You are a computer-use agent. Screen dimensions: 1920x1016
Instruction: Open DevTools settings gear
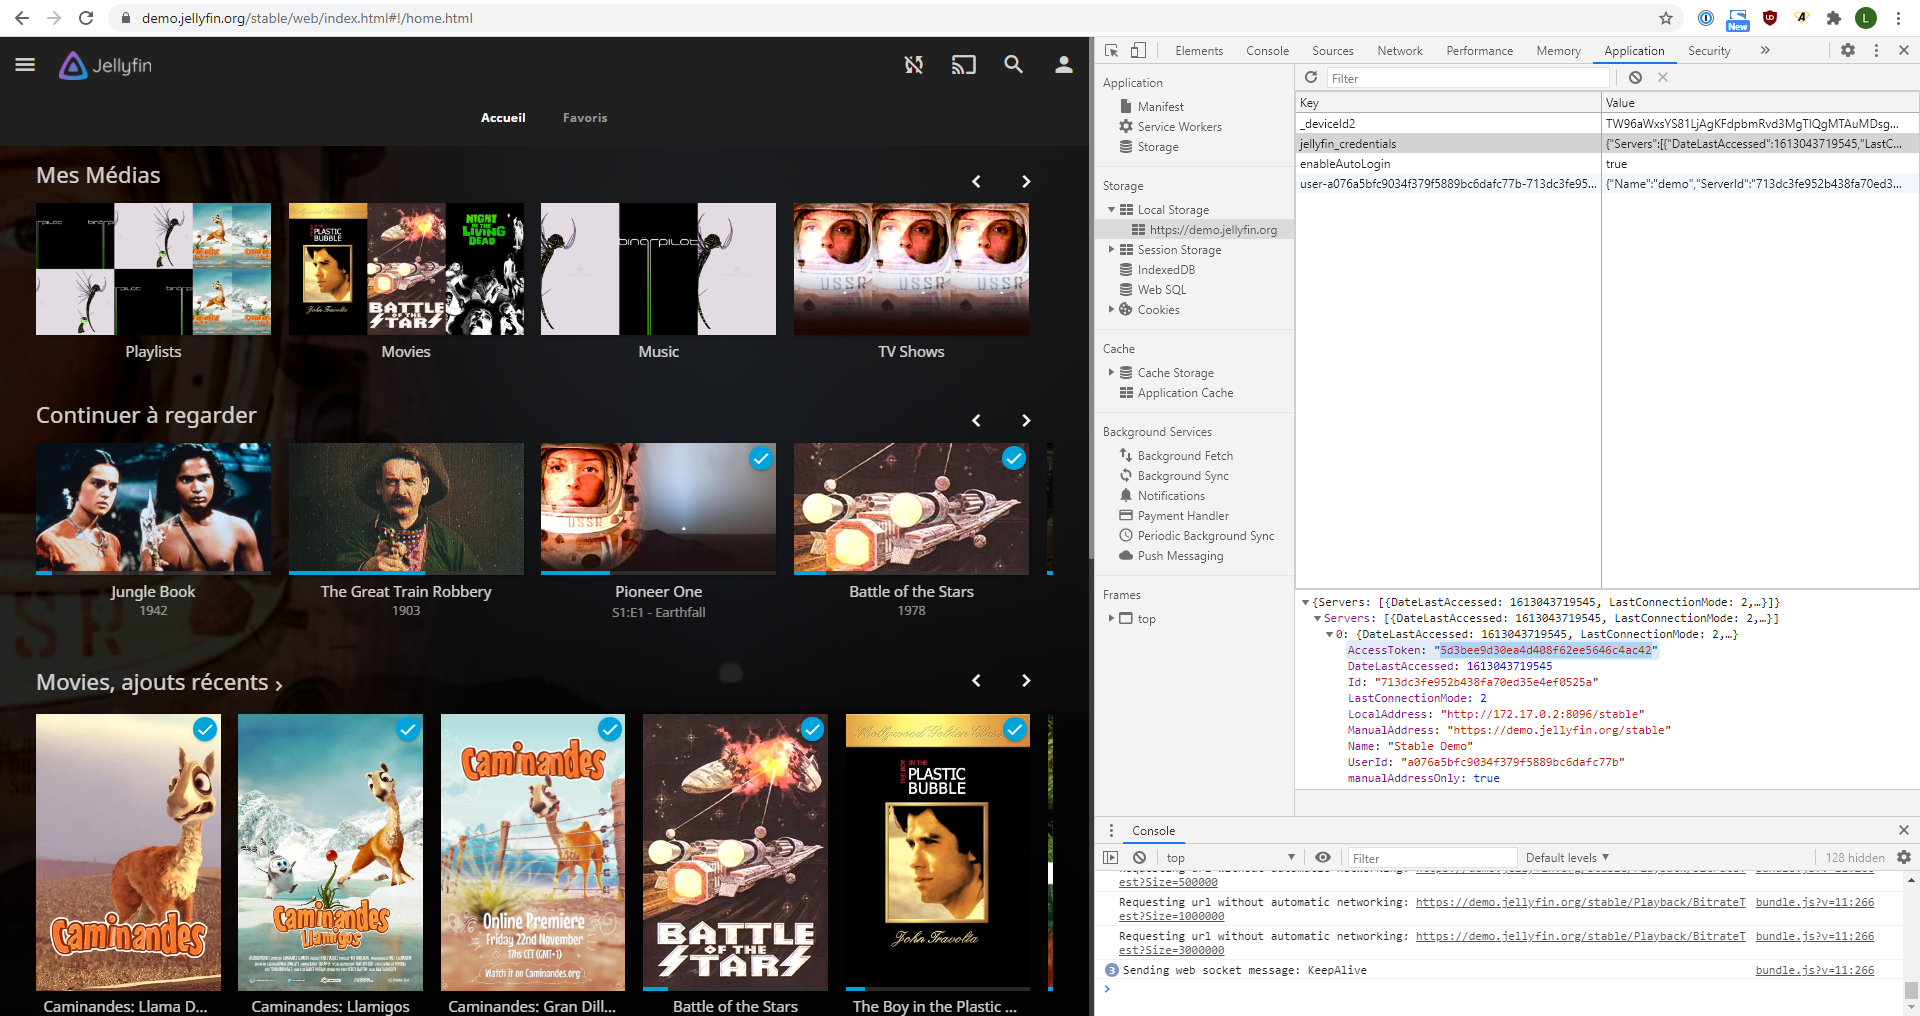(1848, 50)
